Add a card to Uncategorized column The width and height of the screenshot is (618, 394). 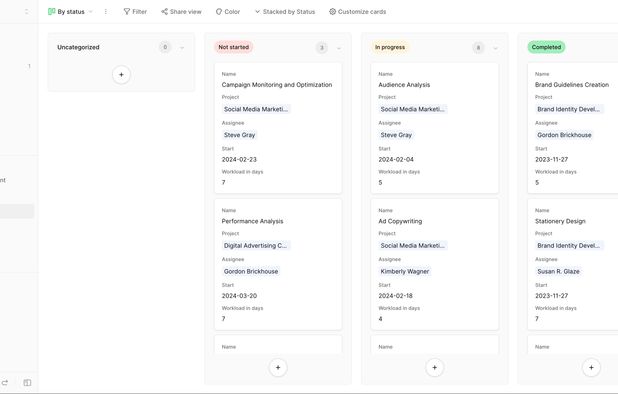121,74
